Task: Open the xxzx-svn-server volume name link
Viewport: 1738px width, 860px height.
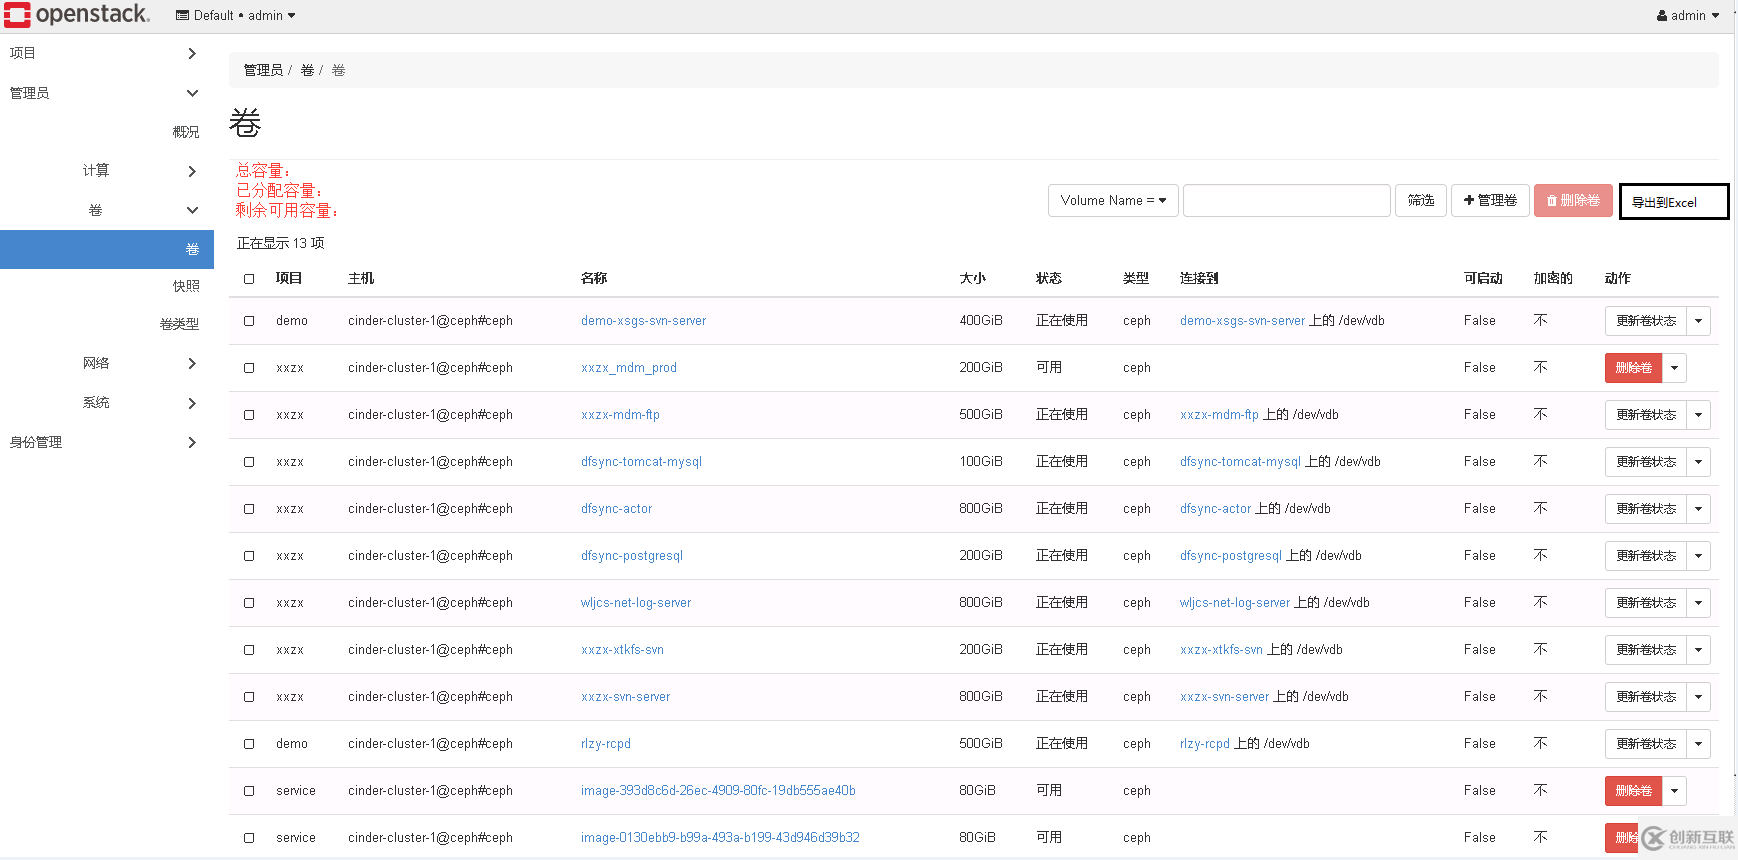Action: click(625, 697)
